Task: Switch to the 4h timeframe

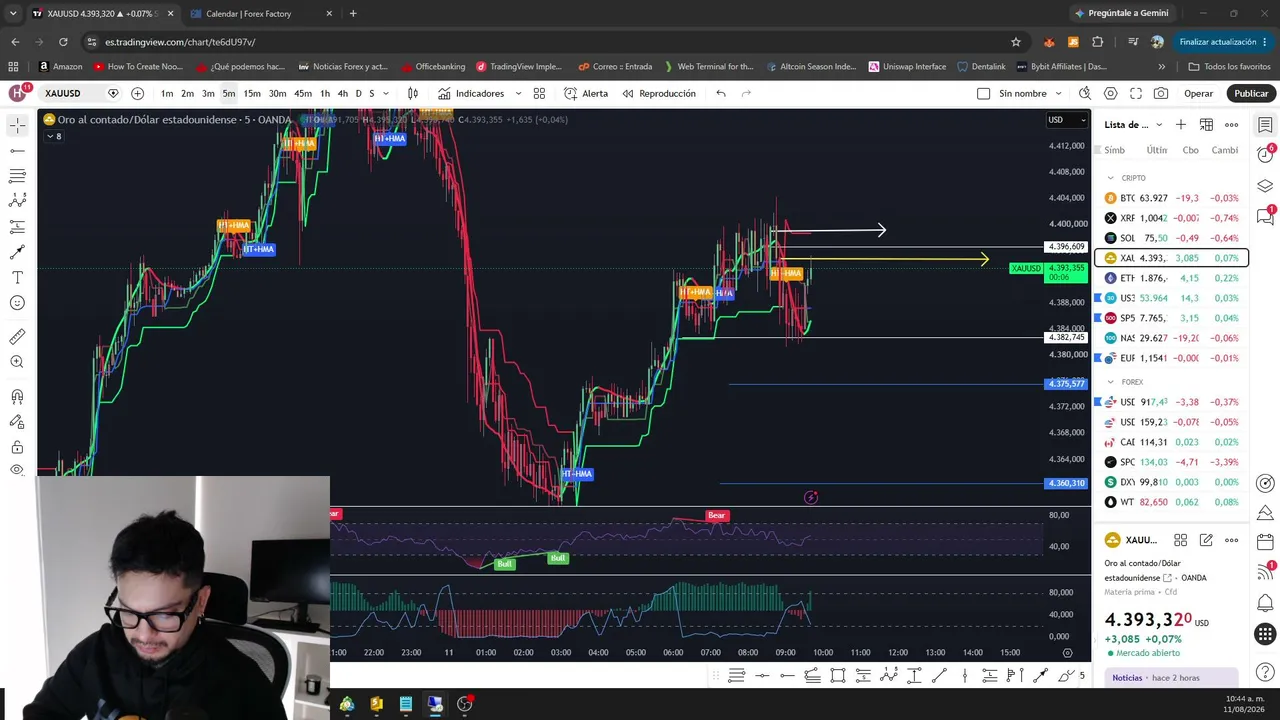Action: point(343,93)
